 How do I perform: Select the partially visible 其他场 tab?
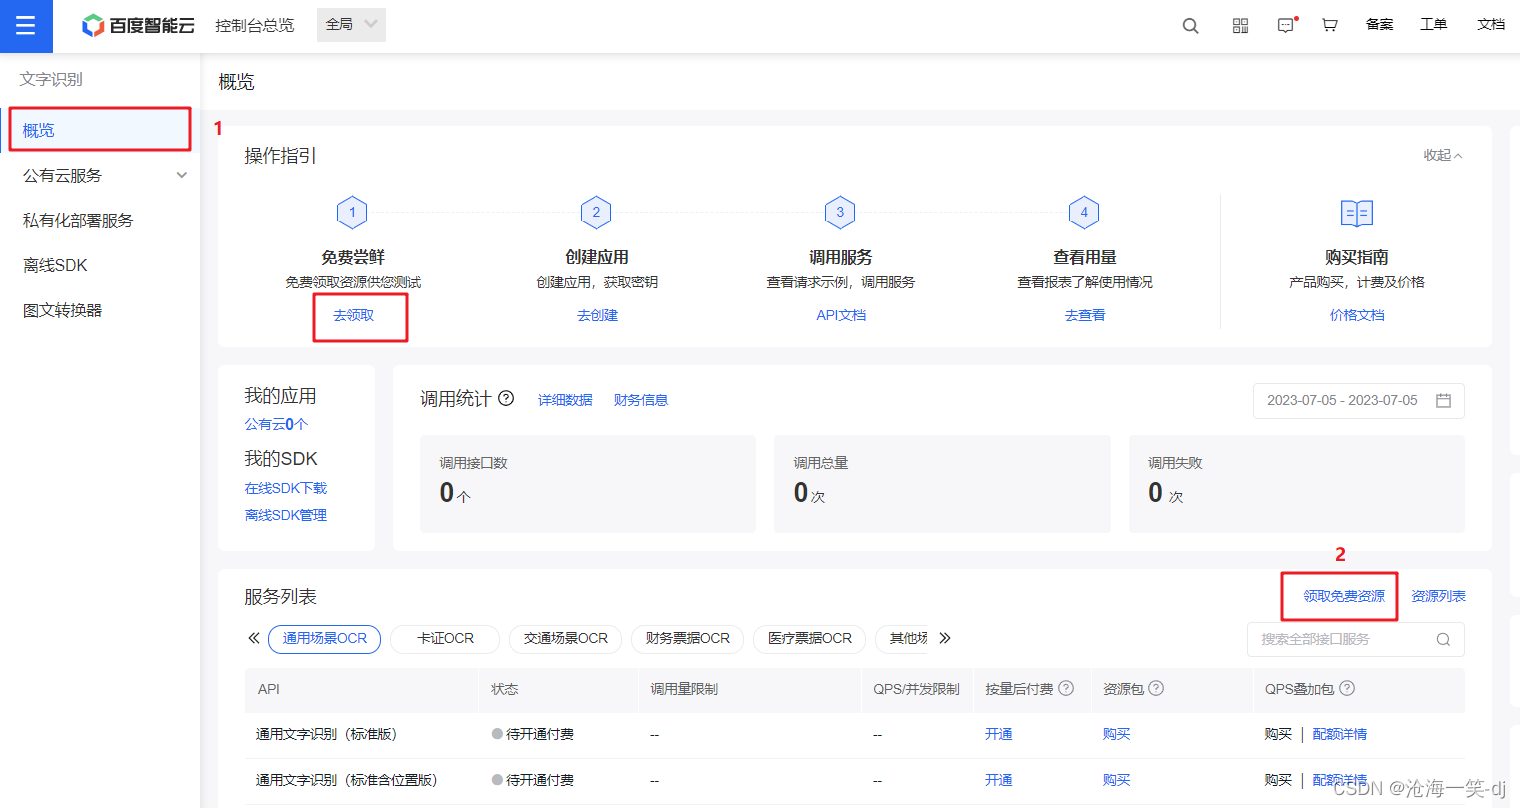click(903, 638)
